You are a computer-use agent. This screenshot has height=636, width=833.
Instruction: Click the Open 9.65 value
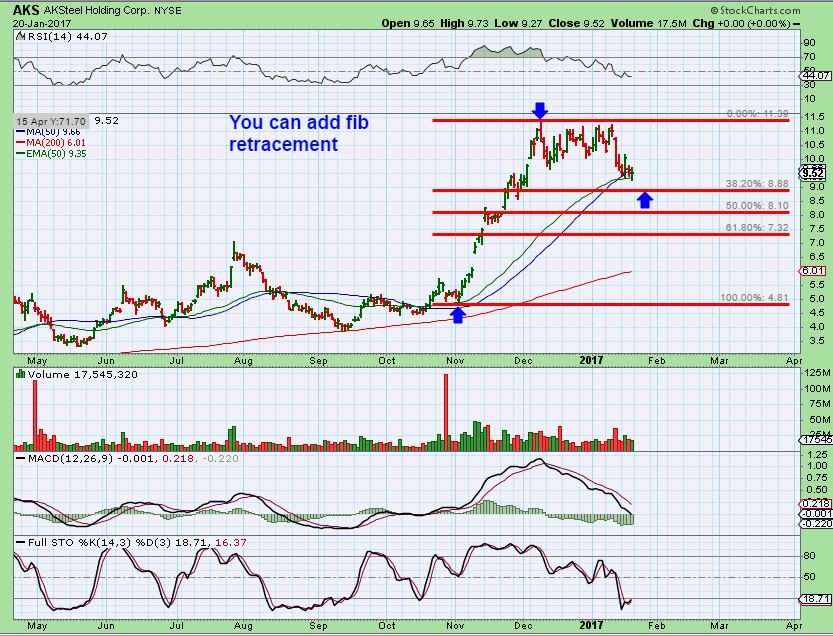pyautogui.click(x=408, y=23)
